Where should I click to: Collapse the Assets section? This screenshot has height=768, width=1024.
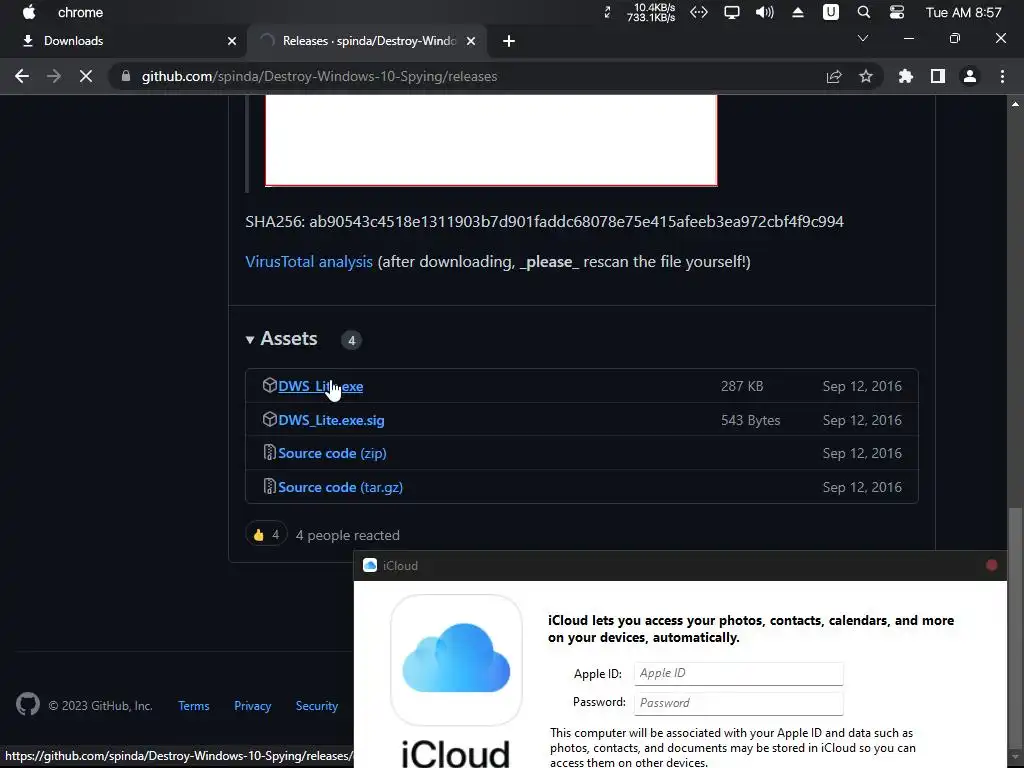pyautogui.click(x=281, y=339)
